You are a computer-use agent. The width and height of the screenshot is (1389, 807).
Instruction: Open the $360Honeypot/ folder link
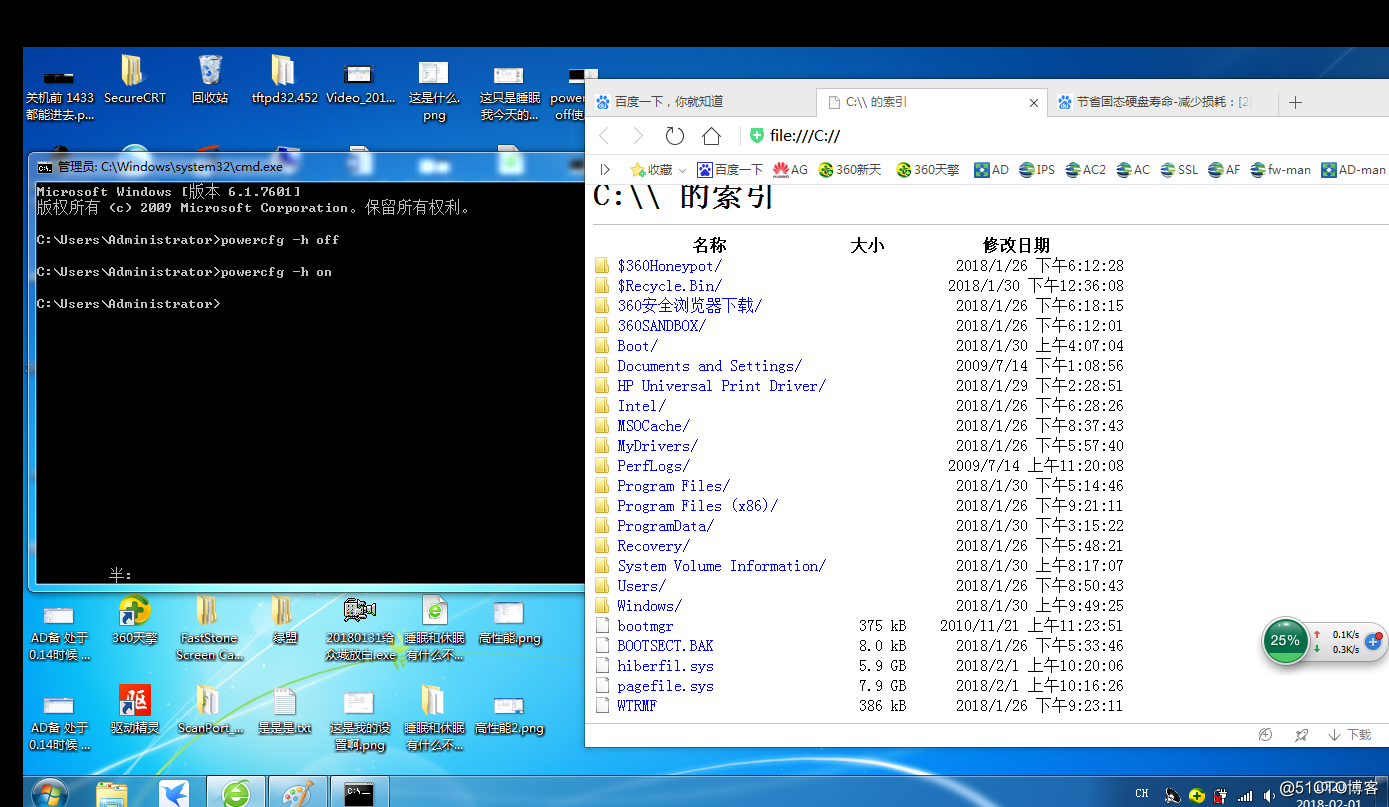669,266
